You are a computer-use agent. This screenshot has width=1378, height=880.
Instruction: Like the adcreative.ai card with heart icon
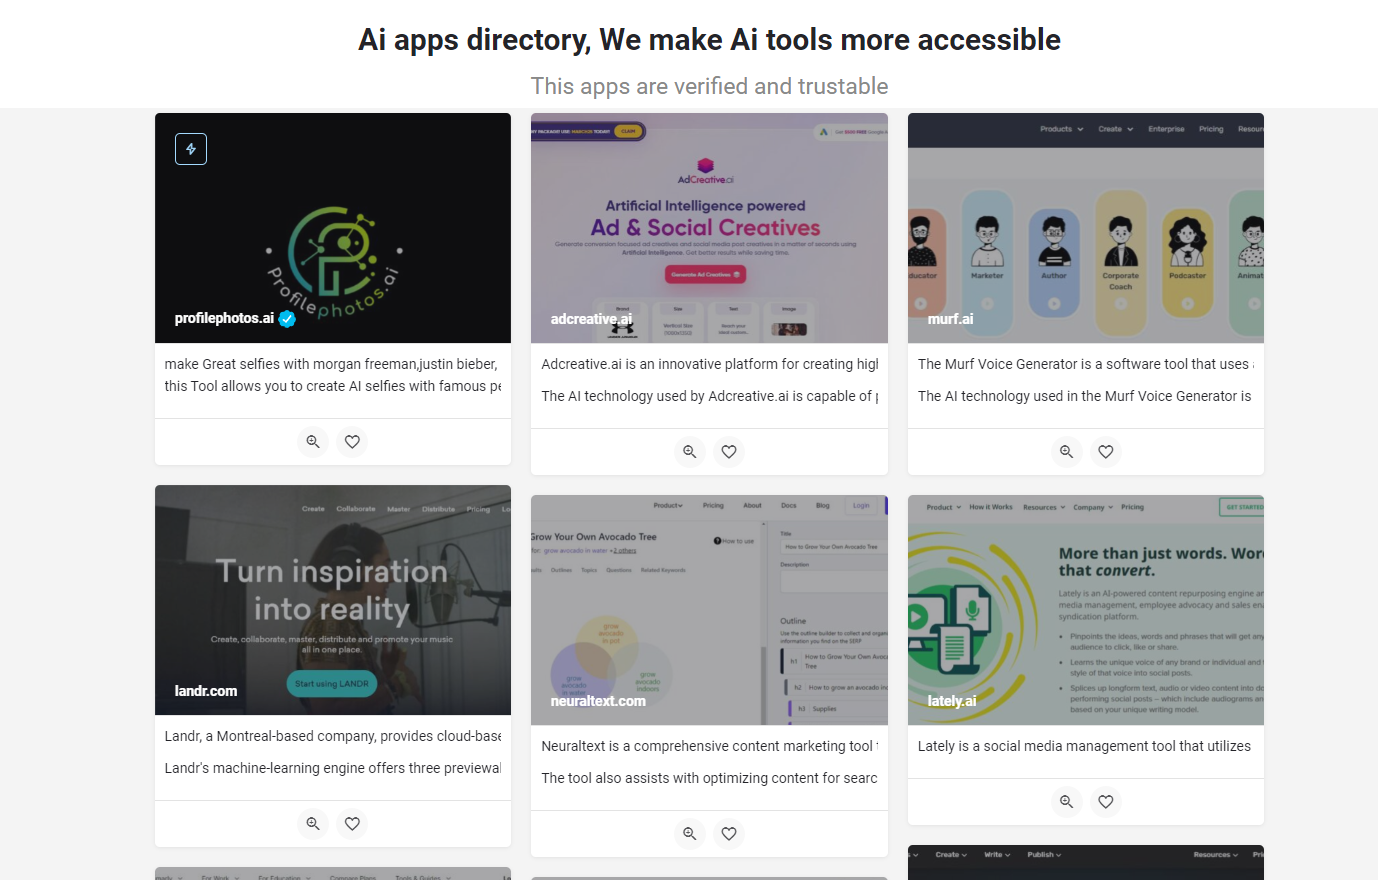(729, 452)
